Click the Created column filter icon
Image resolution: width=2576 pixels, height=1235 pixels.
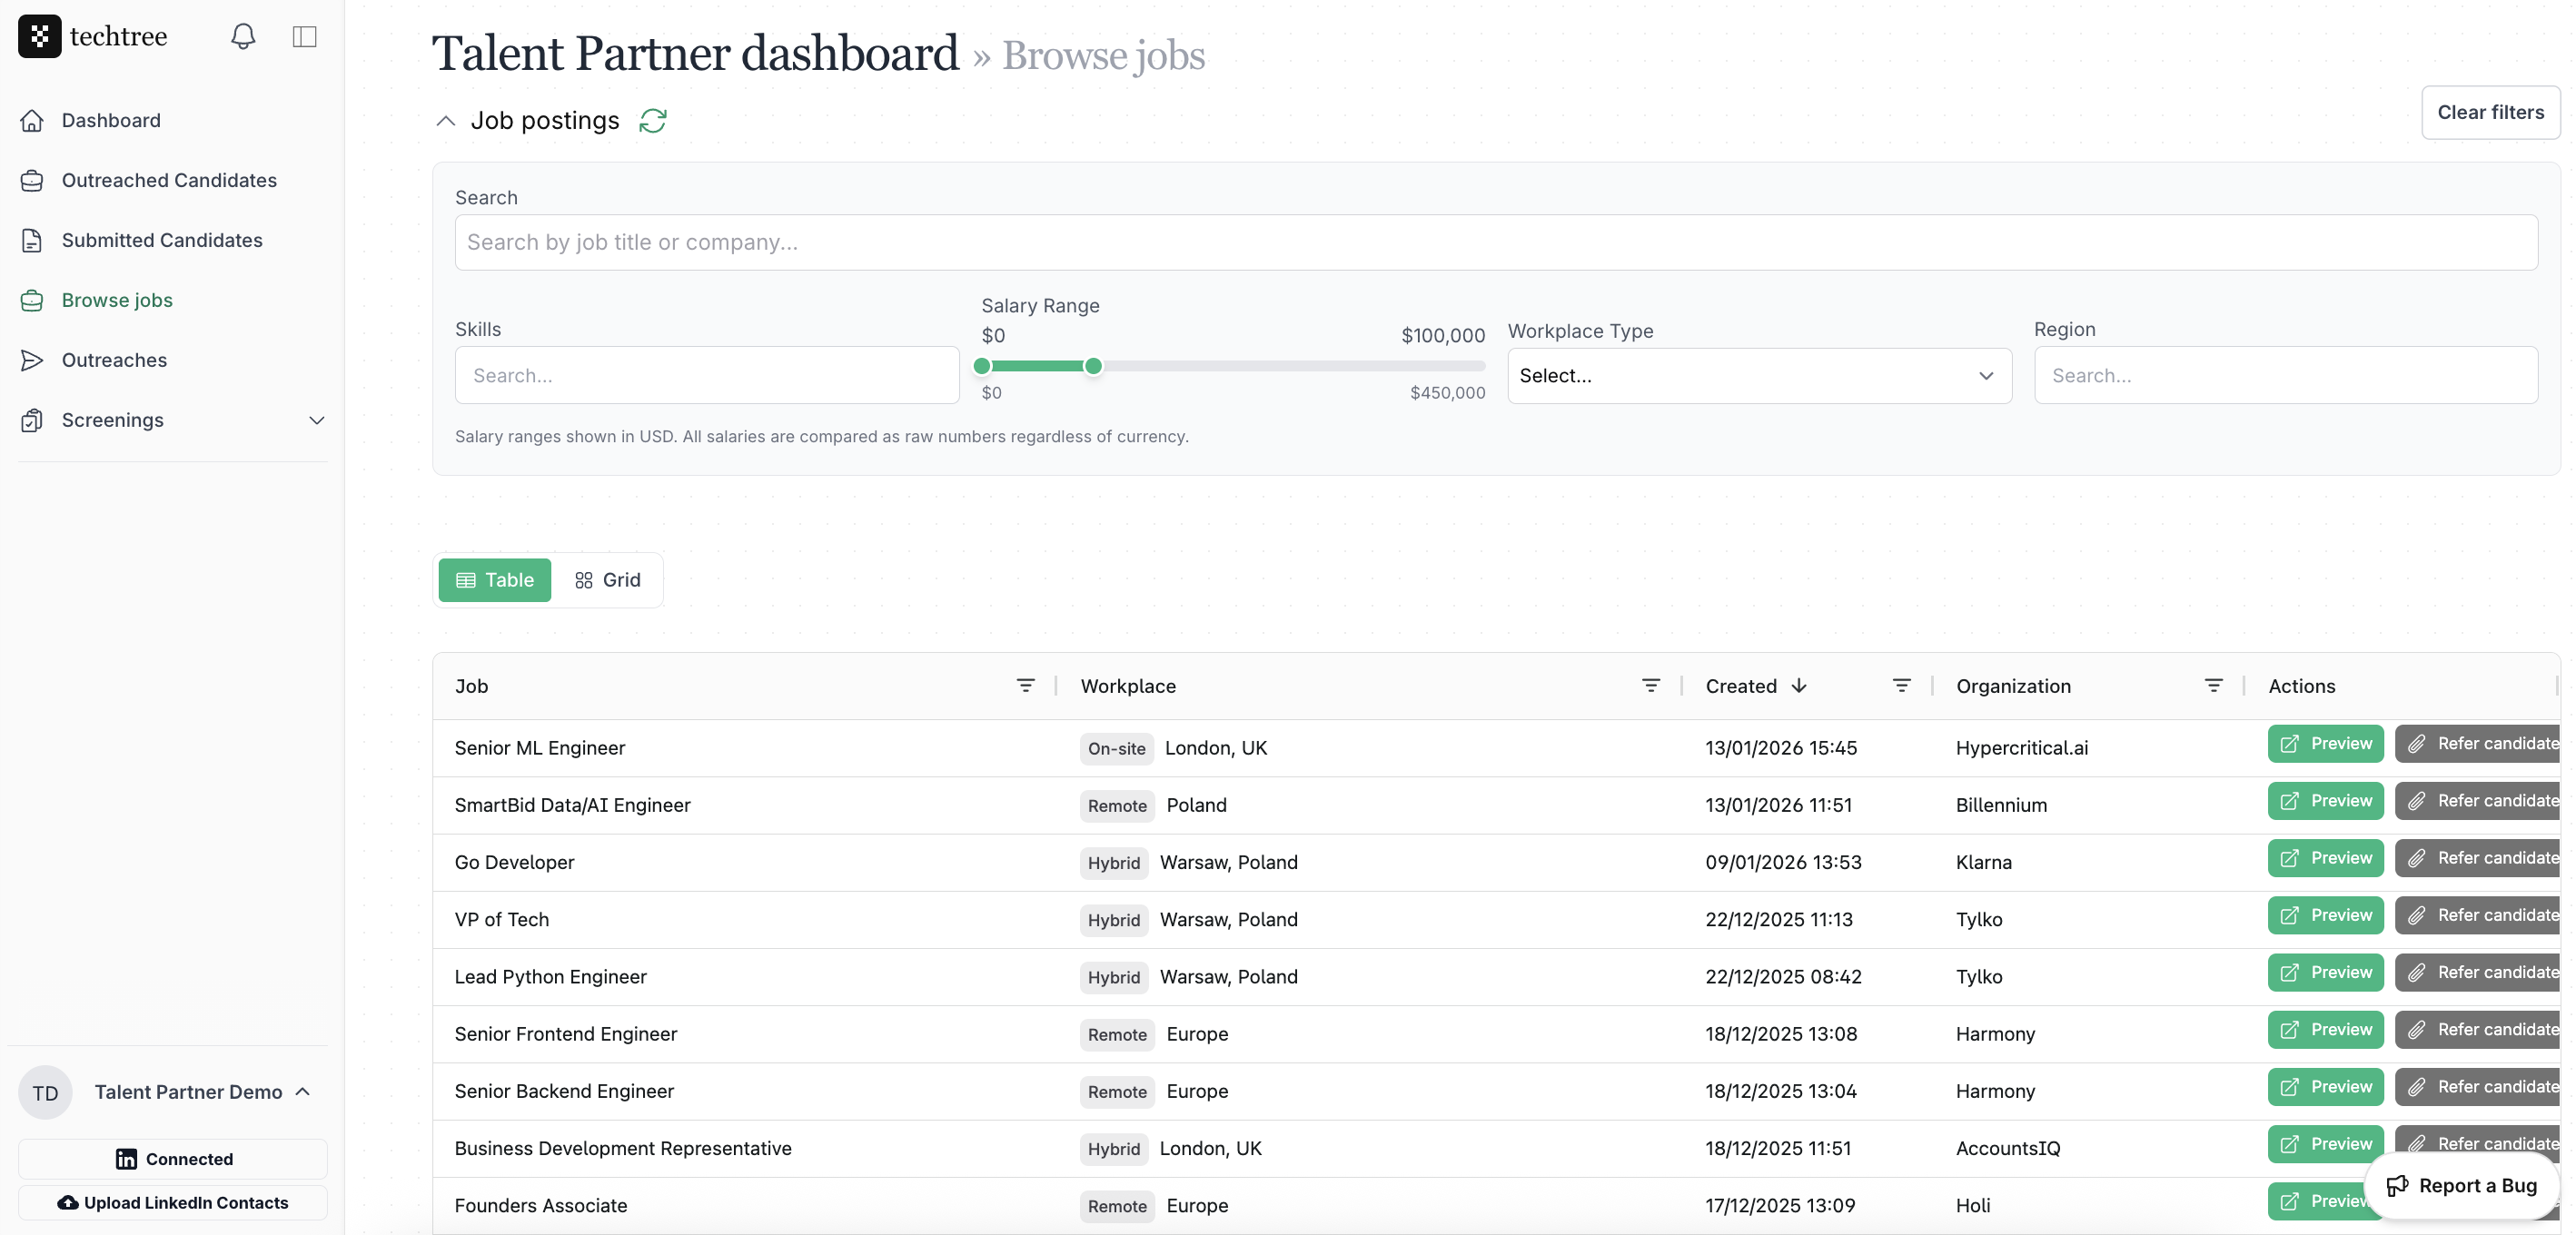coord(1901,685)
